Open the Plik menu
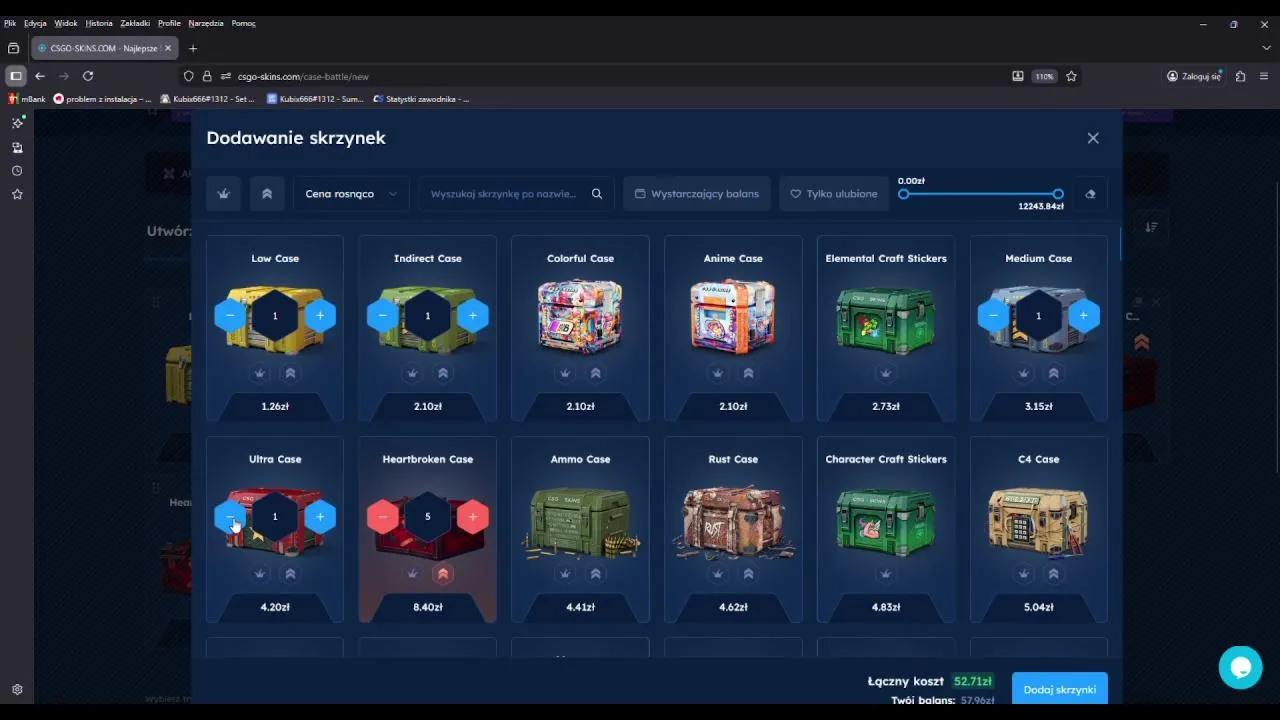This screenshot has width=1280, height=720. click(10, 23)
